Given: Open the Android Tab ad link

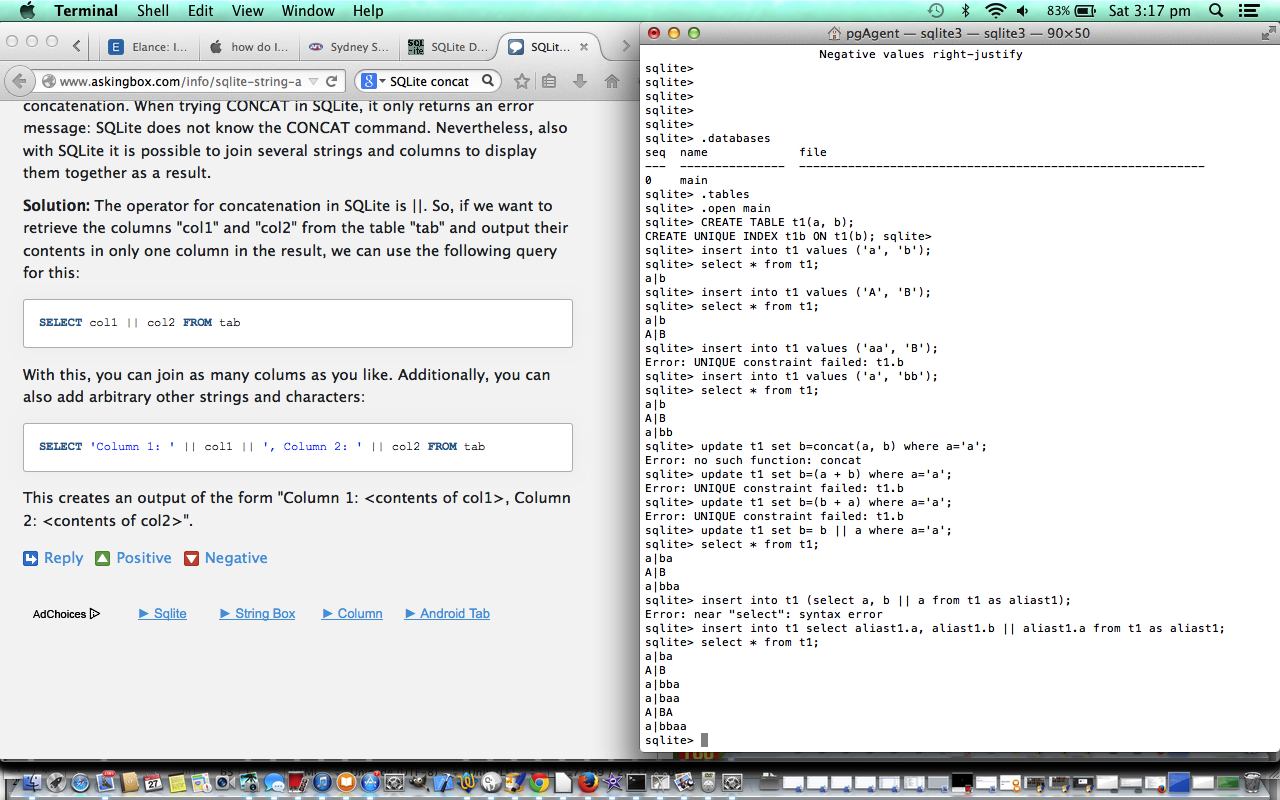Looking at the screenshot, I should tap(447, 613).
